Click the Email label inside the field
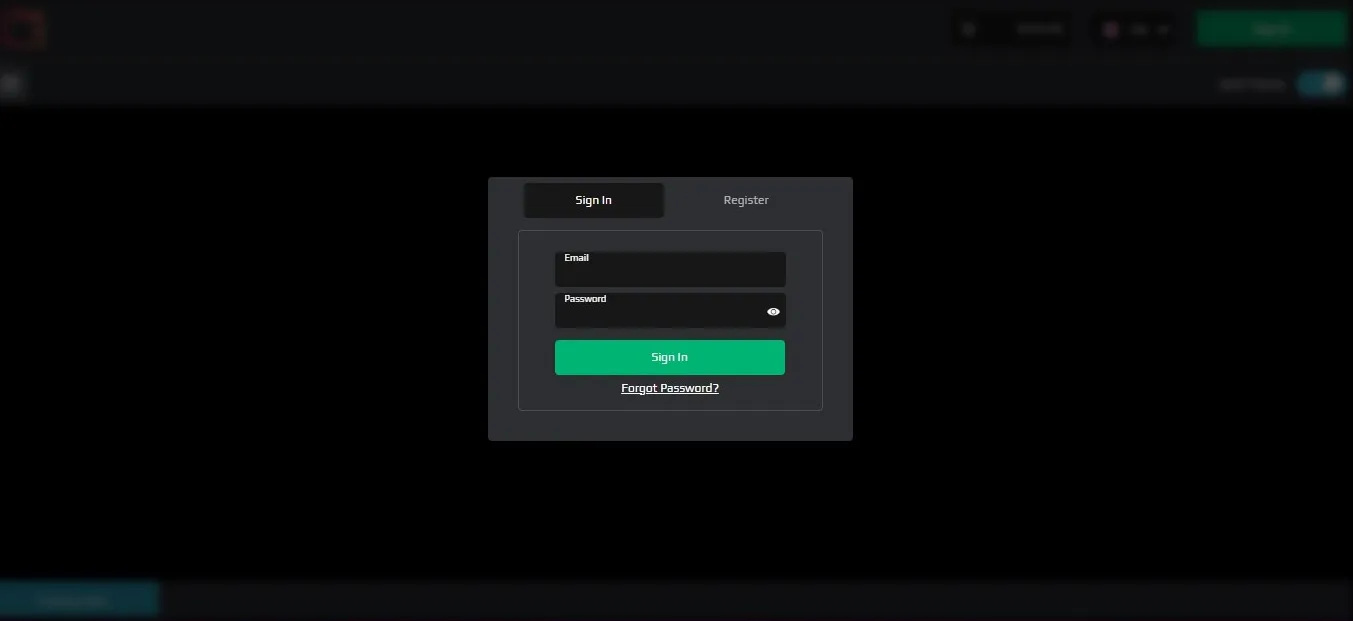This screenshot has width=1353, height=621. click(576, 258)
